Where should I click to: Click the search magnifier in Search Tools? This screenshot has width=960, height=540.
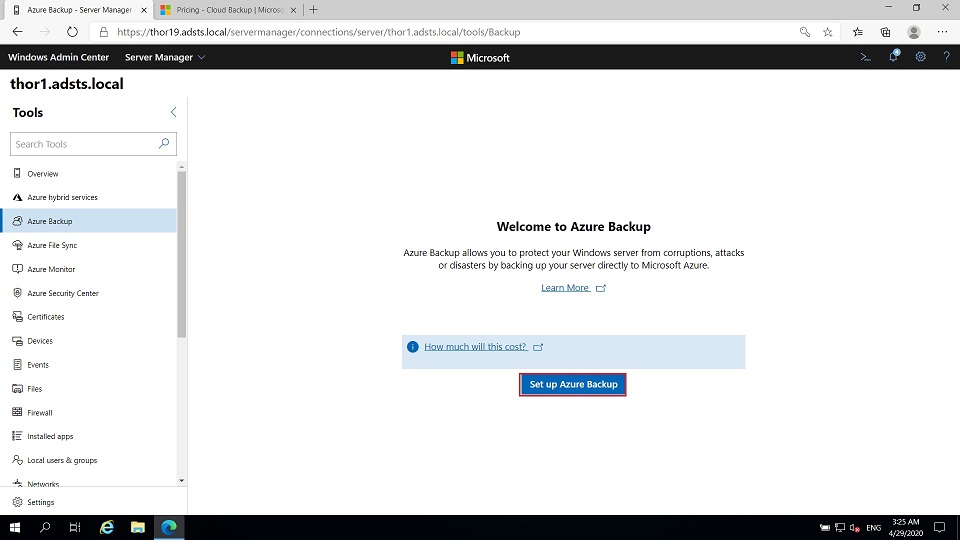pos(163,143)
